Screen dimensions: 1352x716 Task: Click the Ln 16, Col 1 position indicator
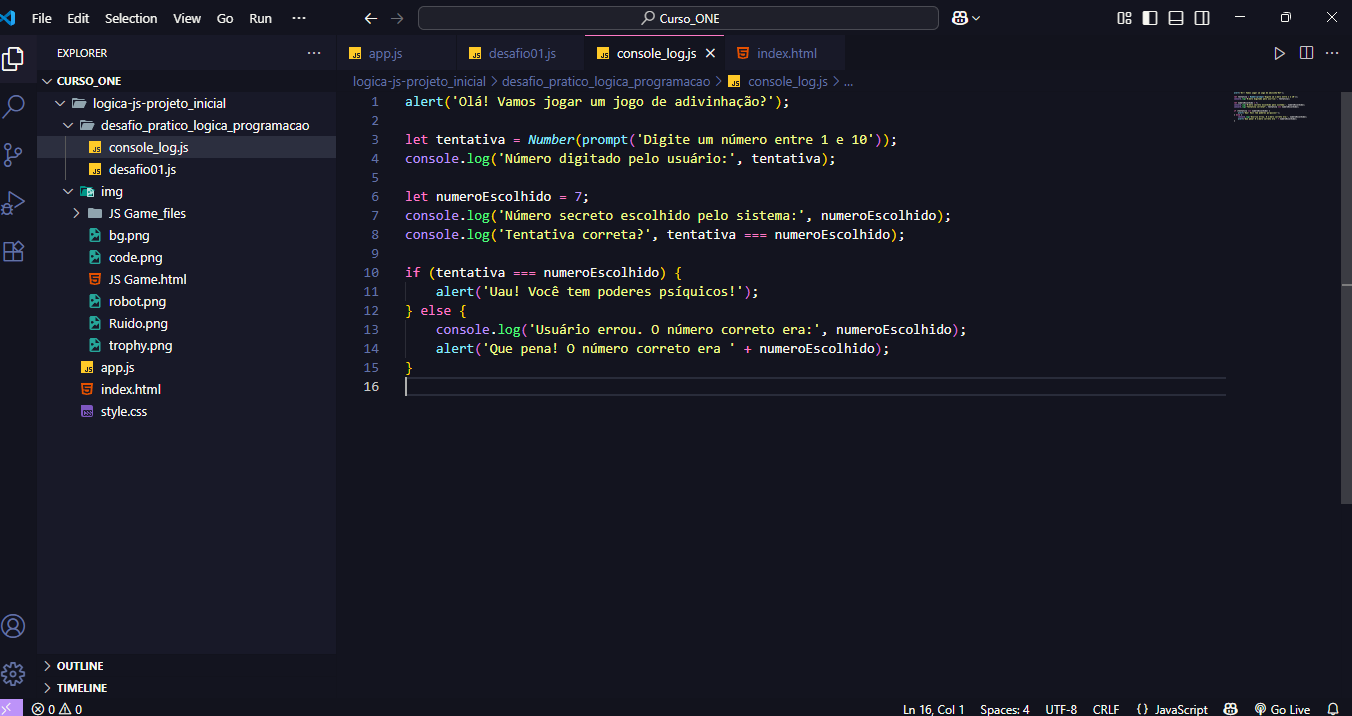934,709
